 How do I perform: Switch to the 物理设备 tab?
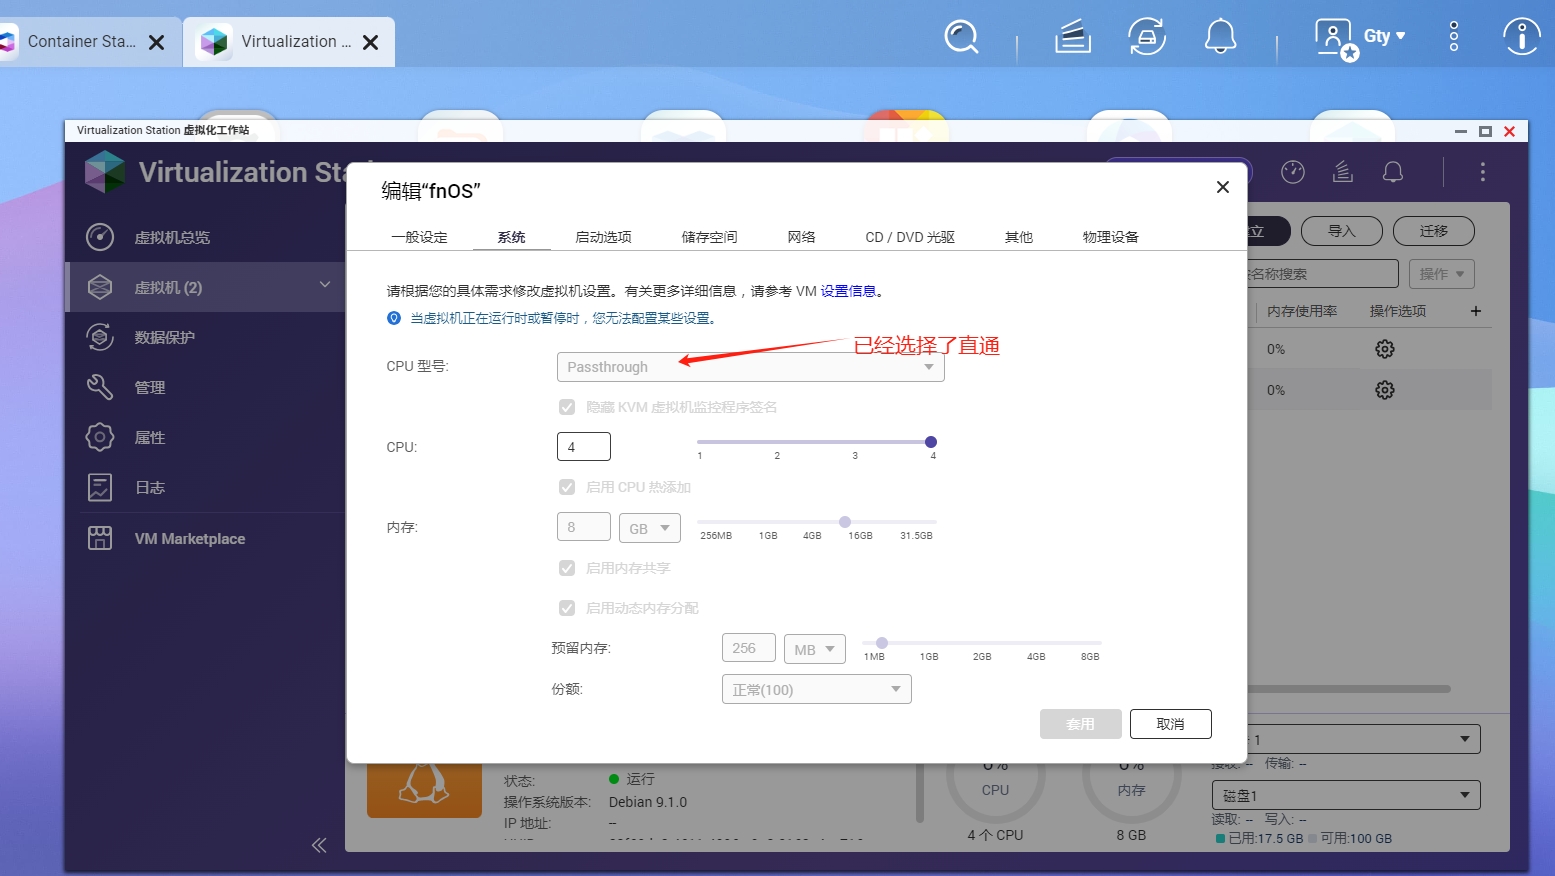1110,237
